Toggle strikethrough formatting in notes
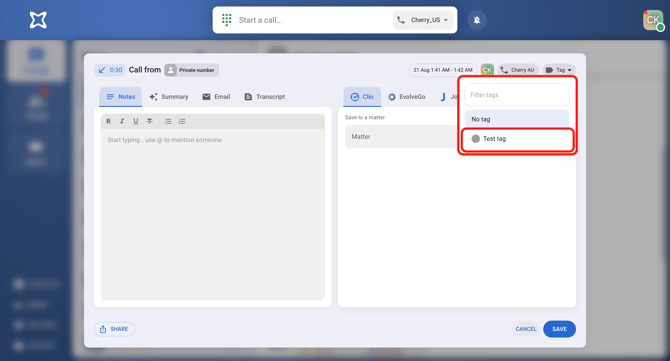The height and width of the screenshot is (361, 670). (150, 121)
